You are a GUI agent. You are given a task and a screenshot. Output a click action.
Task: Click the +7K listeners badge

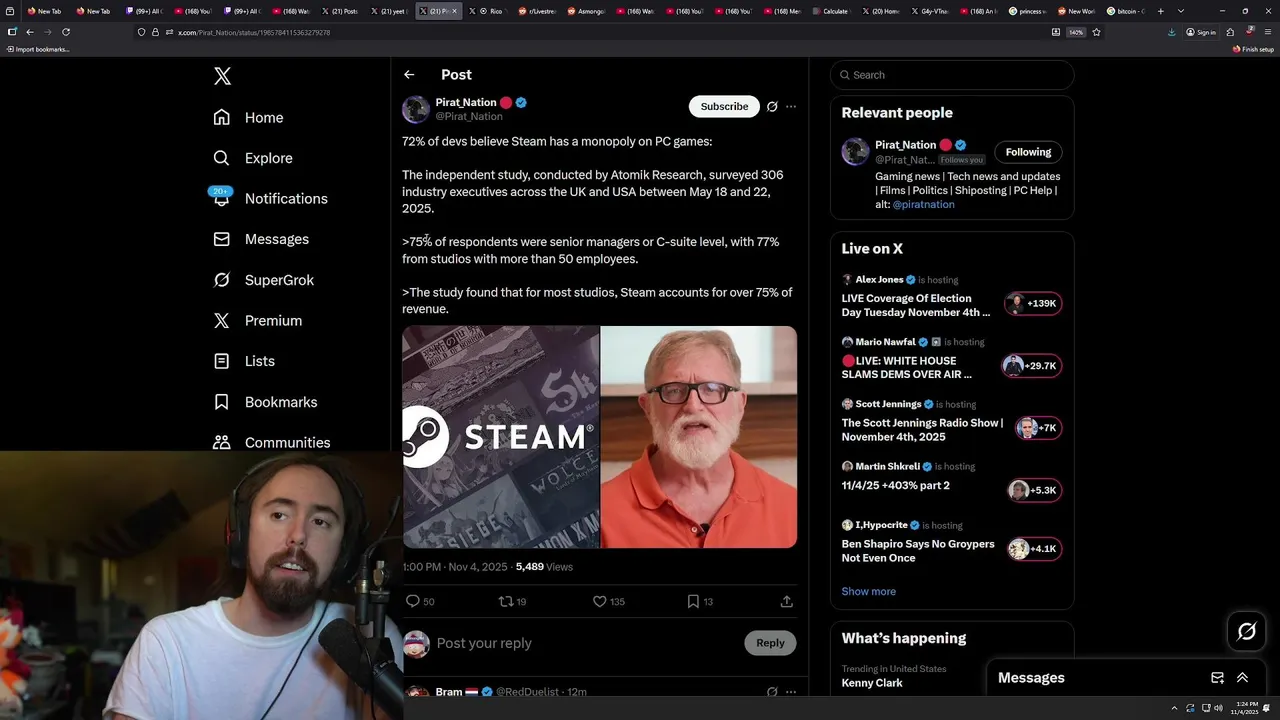pos(1038,428)
